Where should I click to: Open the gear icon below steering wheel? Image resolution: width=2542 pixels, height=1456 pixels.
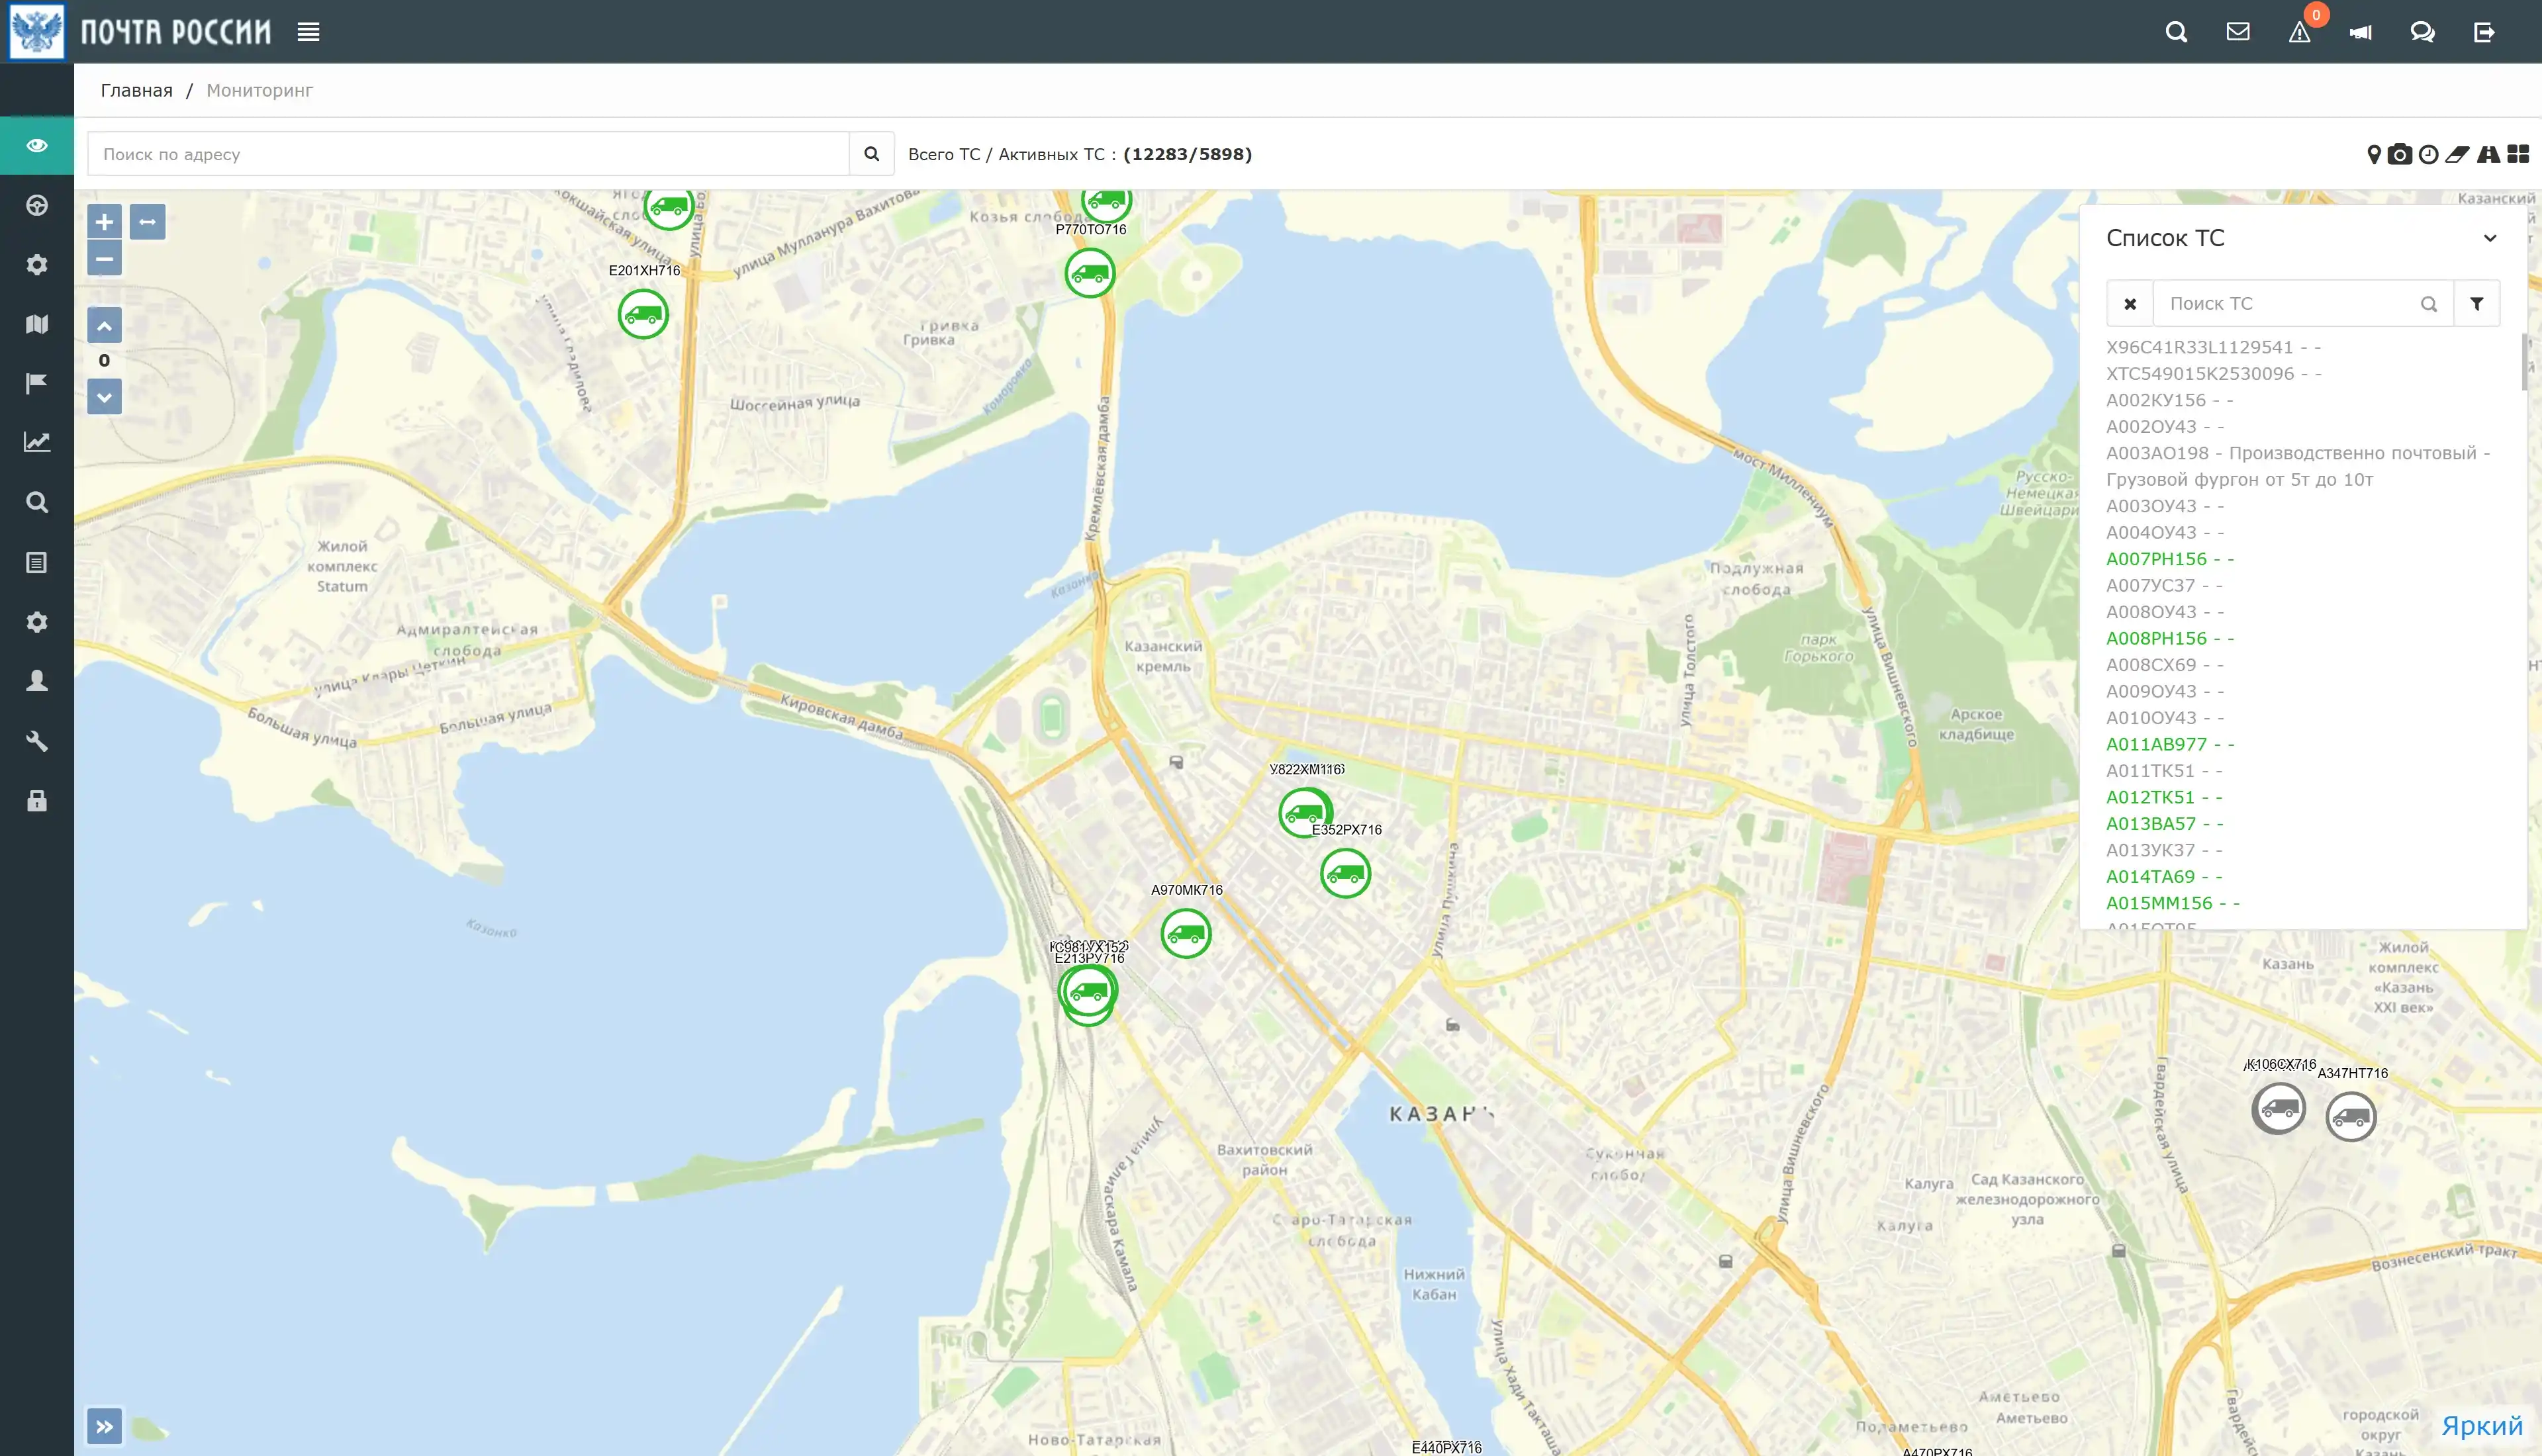[x=37, y=265]
